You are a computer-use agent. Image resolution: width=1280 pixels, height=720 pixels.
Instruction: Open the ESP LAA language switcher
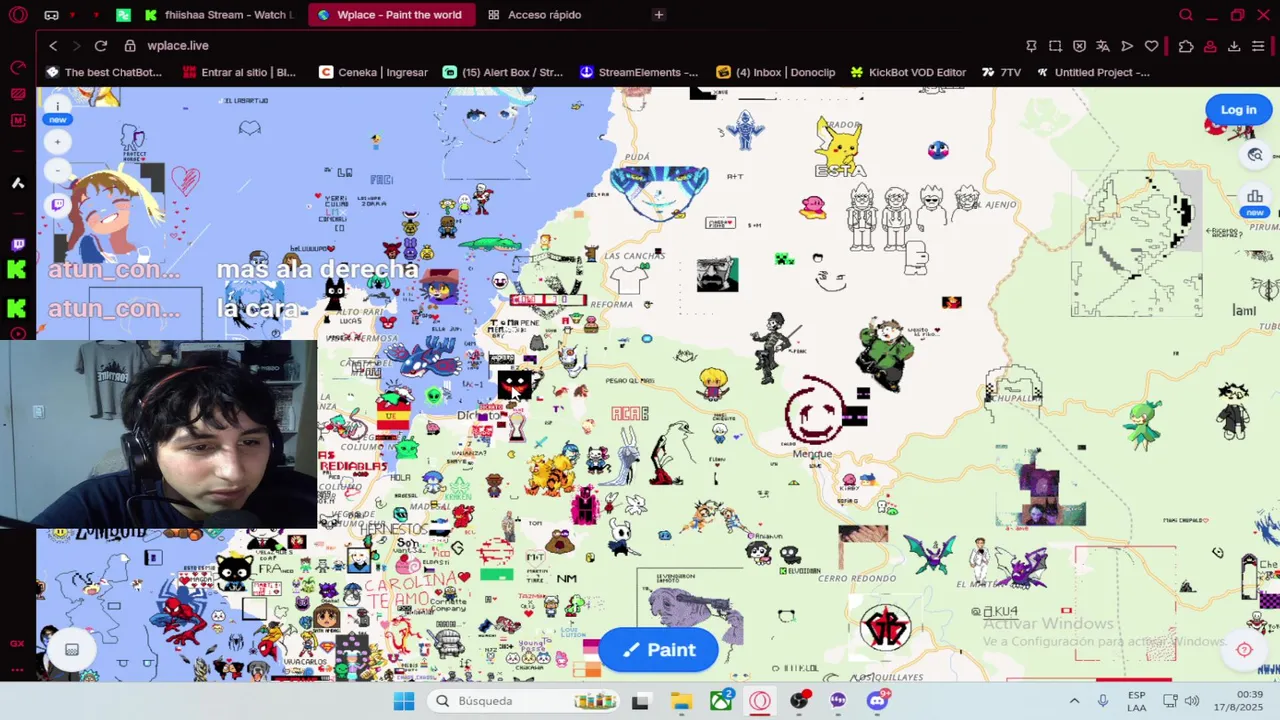1137,701
